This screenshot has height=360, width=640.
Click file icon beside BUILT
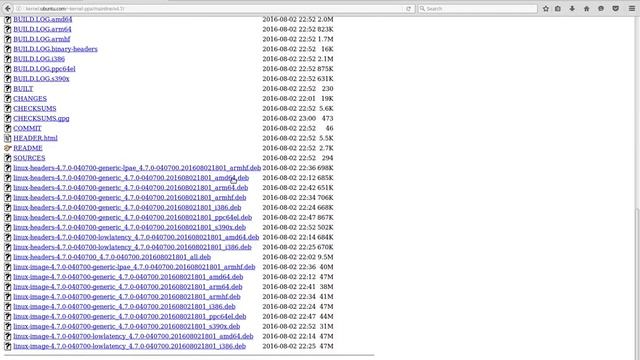coord(8,89)
